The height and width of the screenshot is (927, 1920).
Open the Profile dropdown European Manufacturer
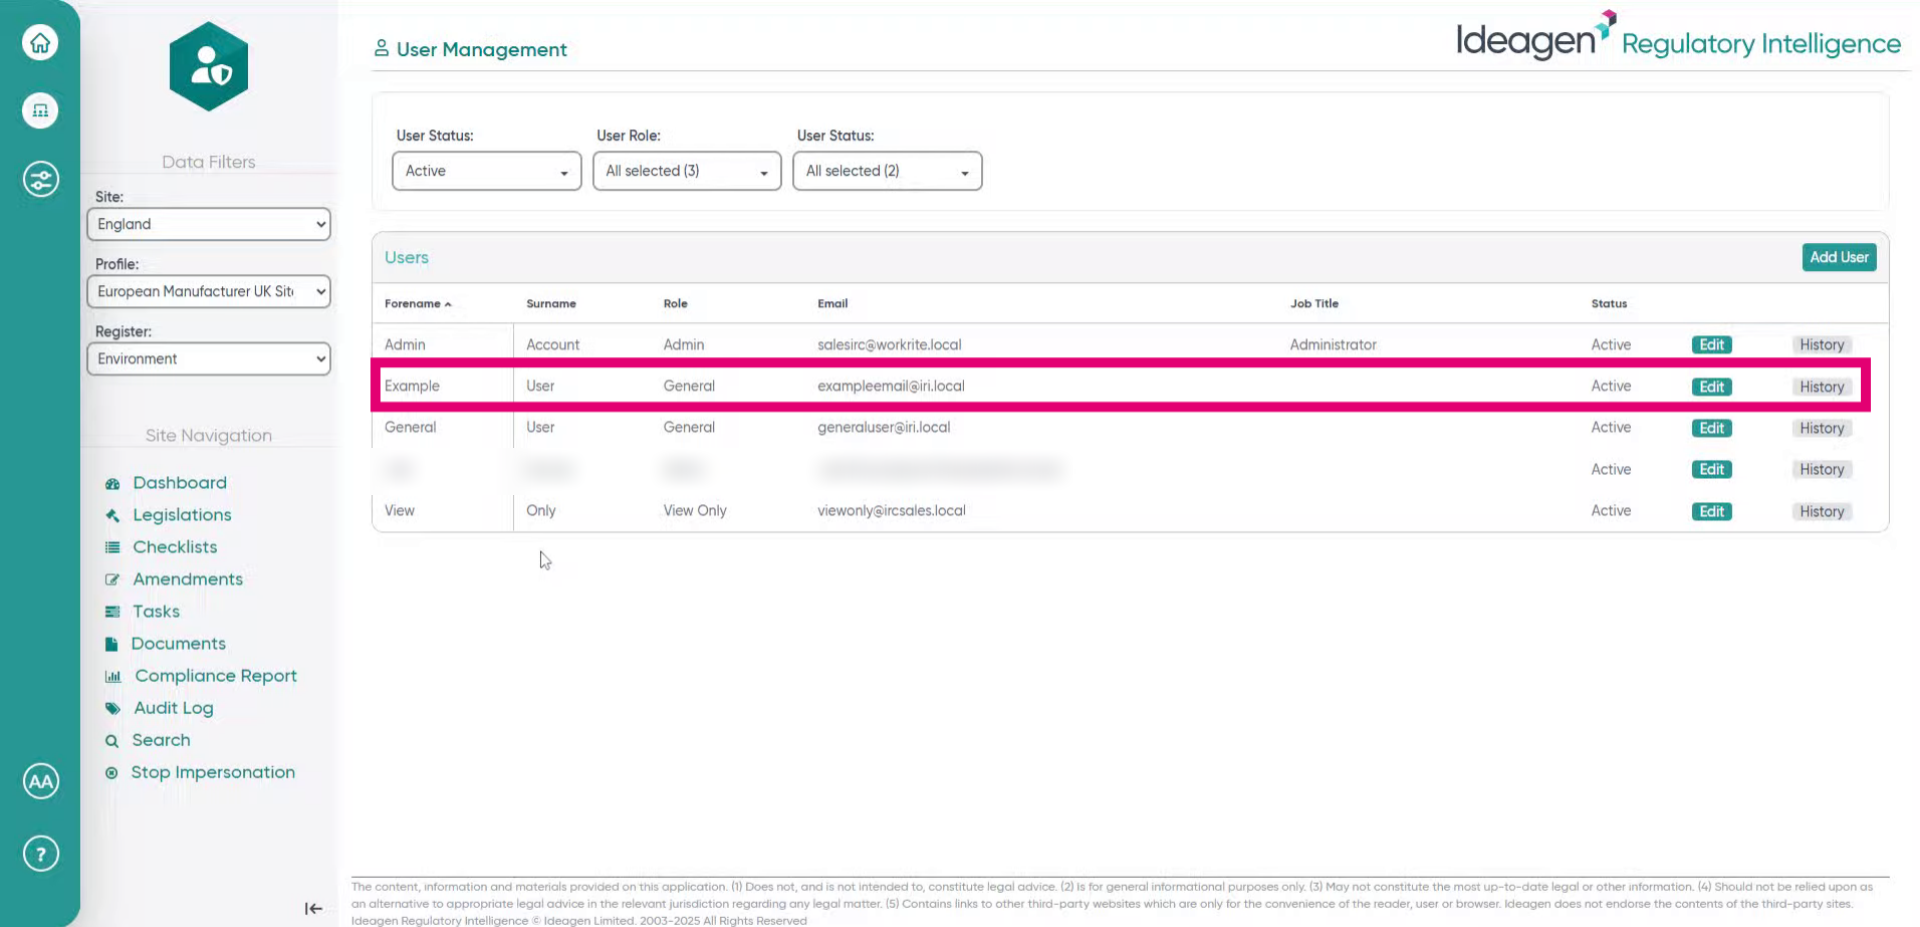coord(209,291)
